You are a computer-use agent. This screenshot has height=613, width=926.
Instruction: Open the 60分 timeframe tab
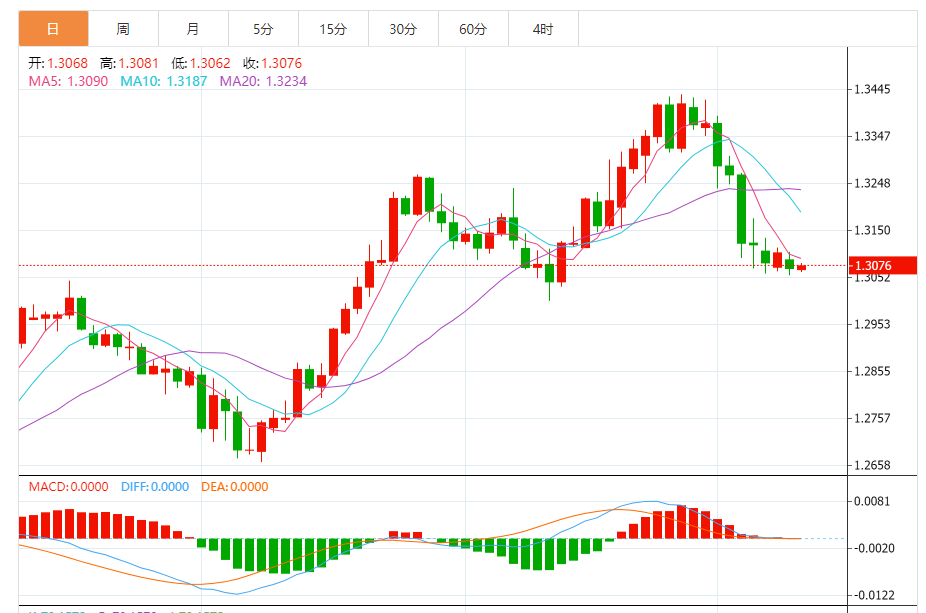click(x=473, y=28)
